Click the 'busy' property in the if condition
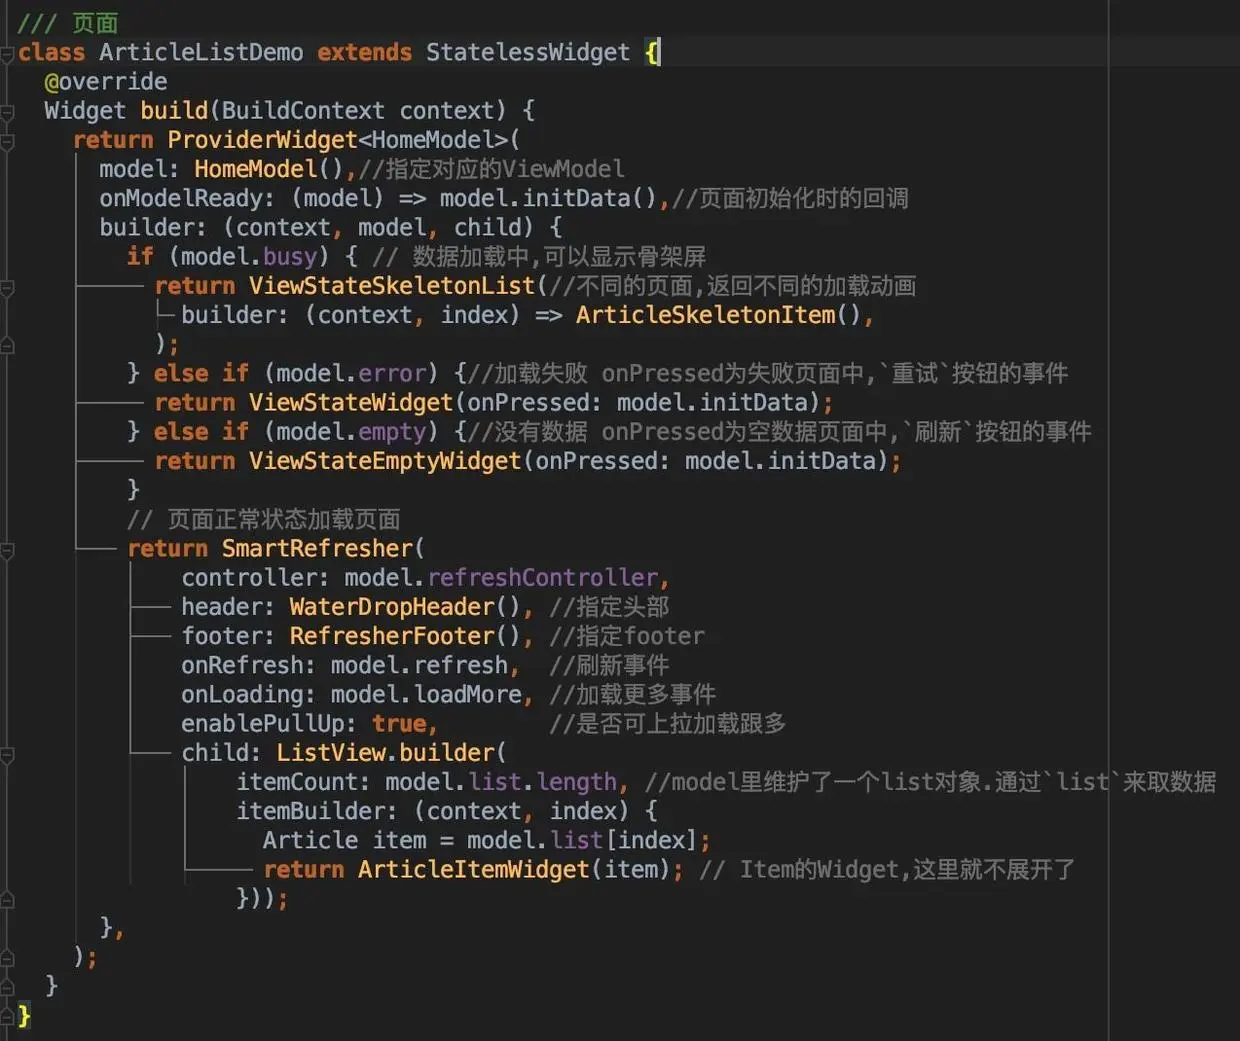The height and width of the screenshot is (1041, 1240). 290,257
